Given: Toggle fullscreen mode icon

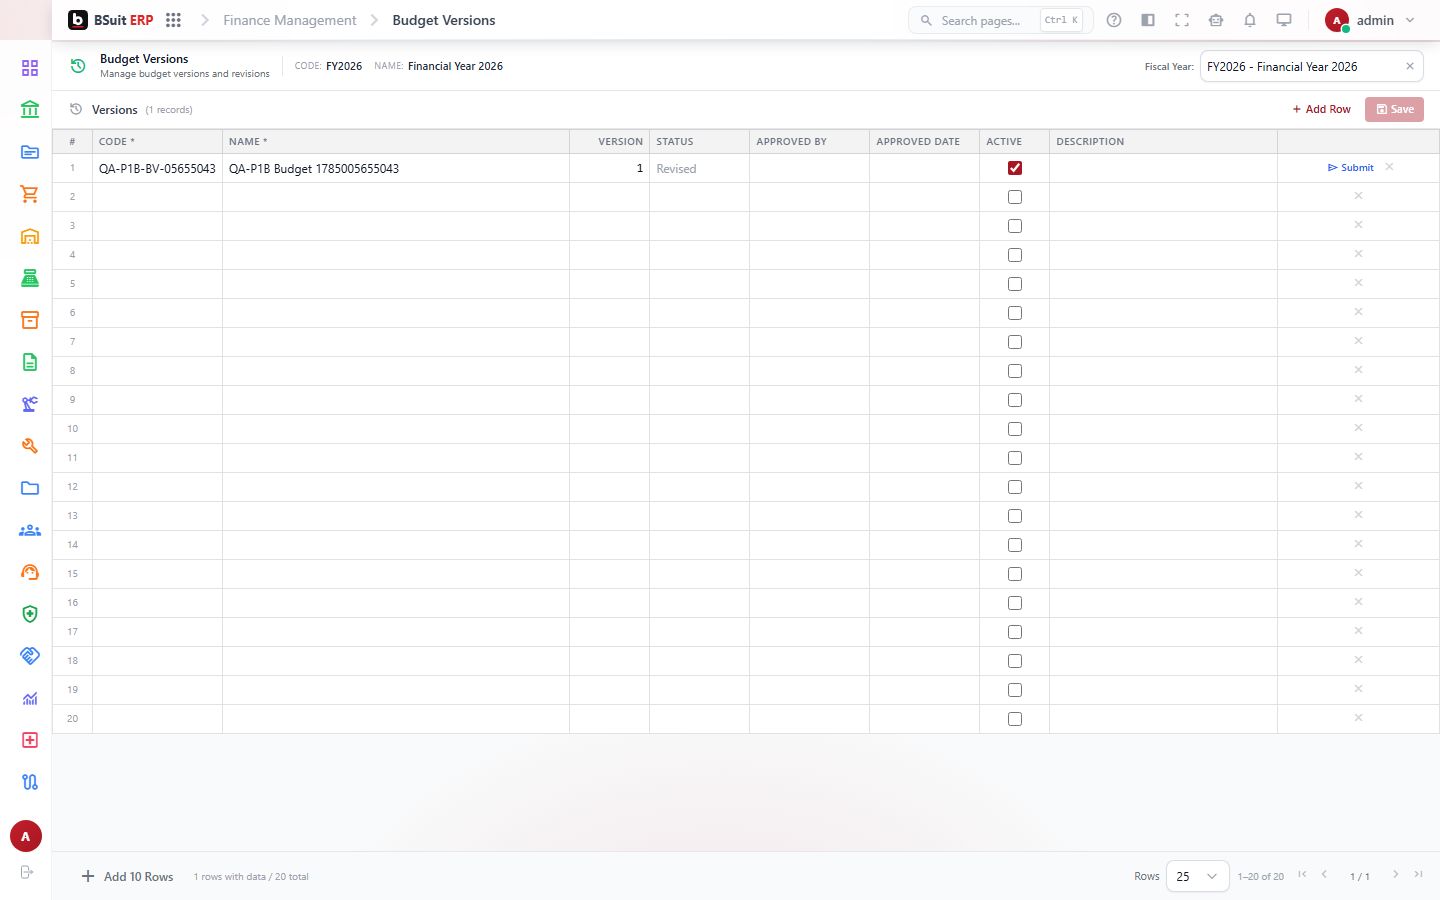Looking at the screenshot, I should click(1182, 20).
